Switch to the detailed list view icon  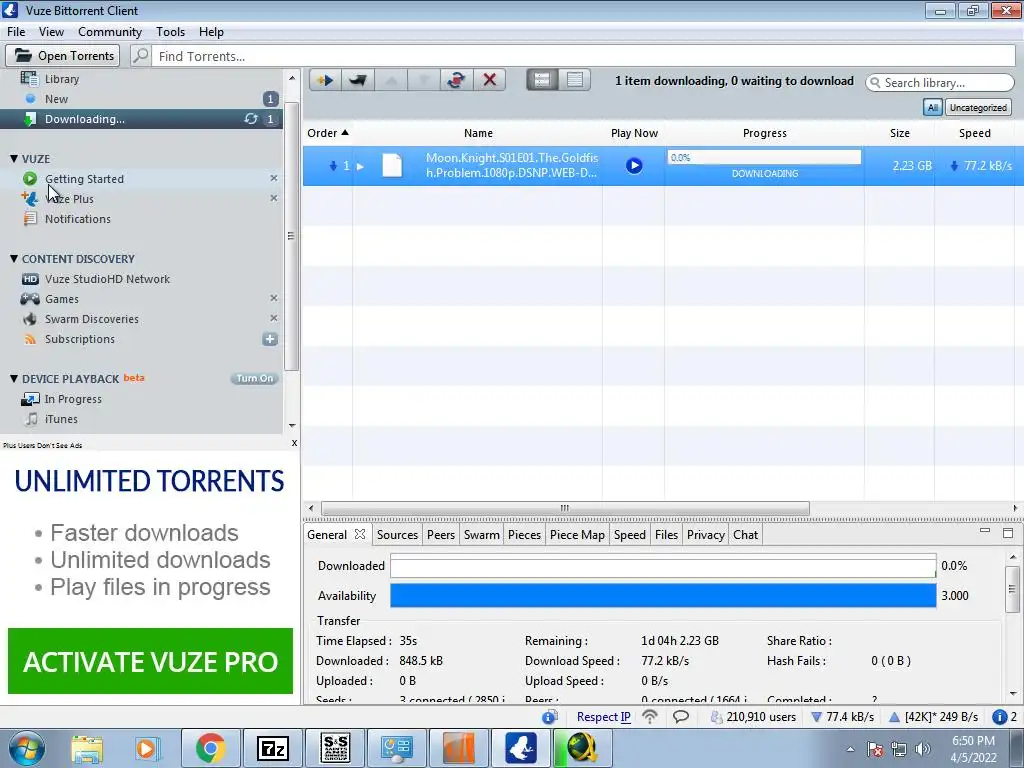click(575, 80)
